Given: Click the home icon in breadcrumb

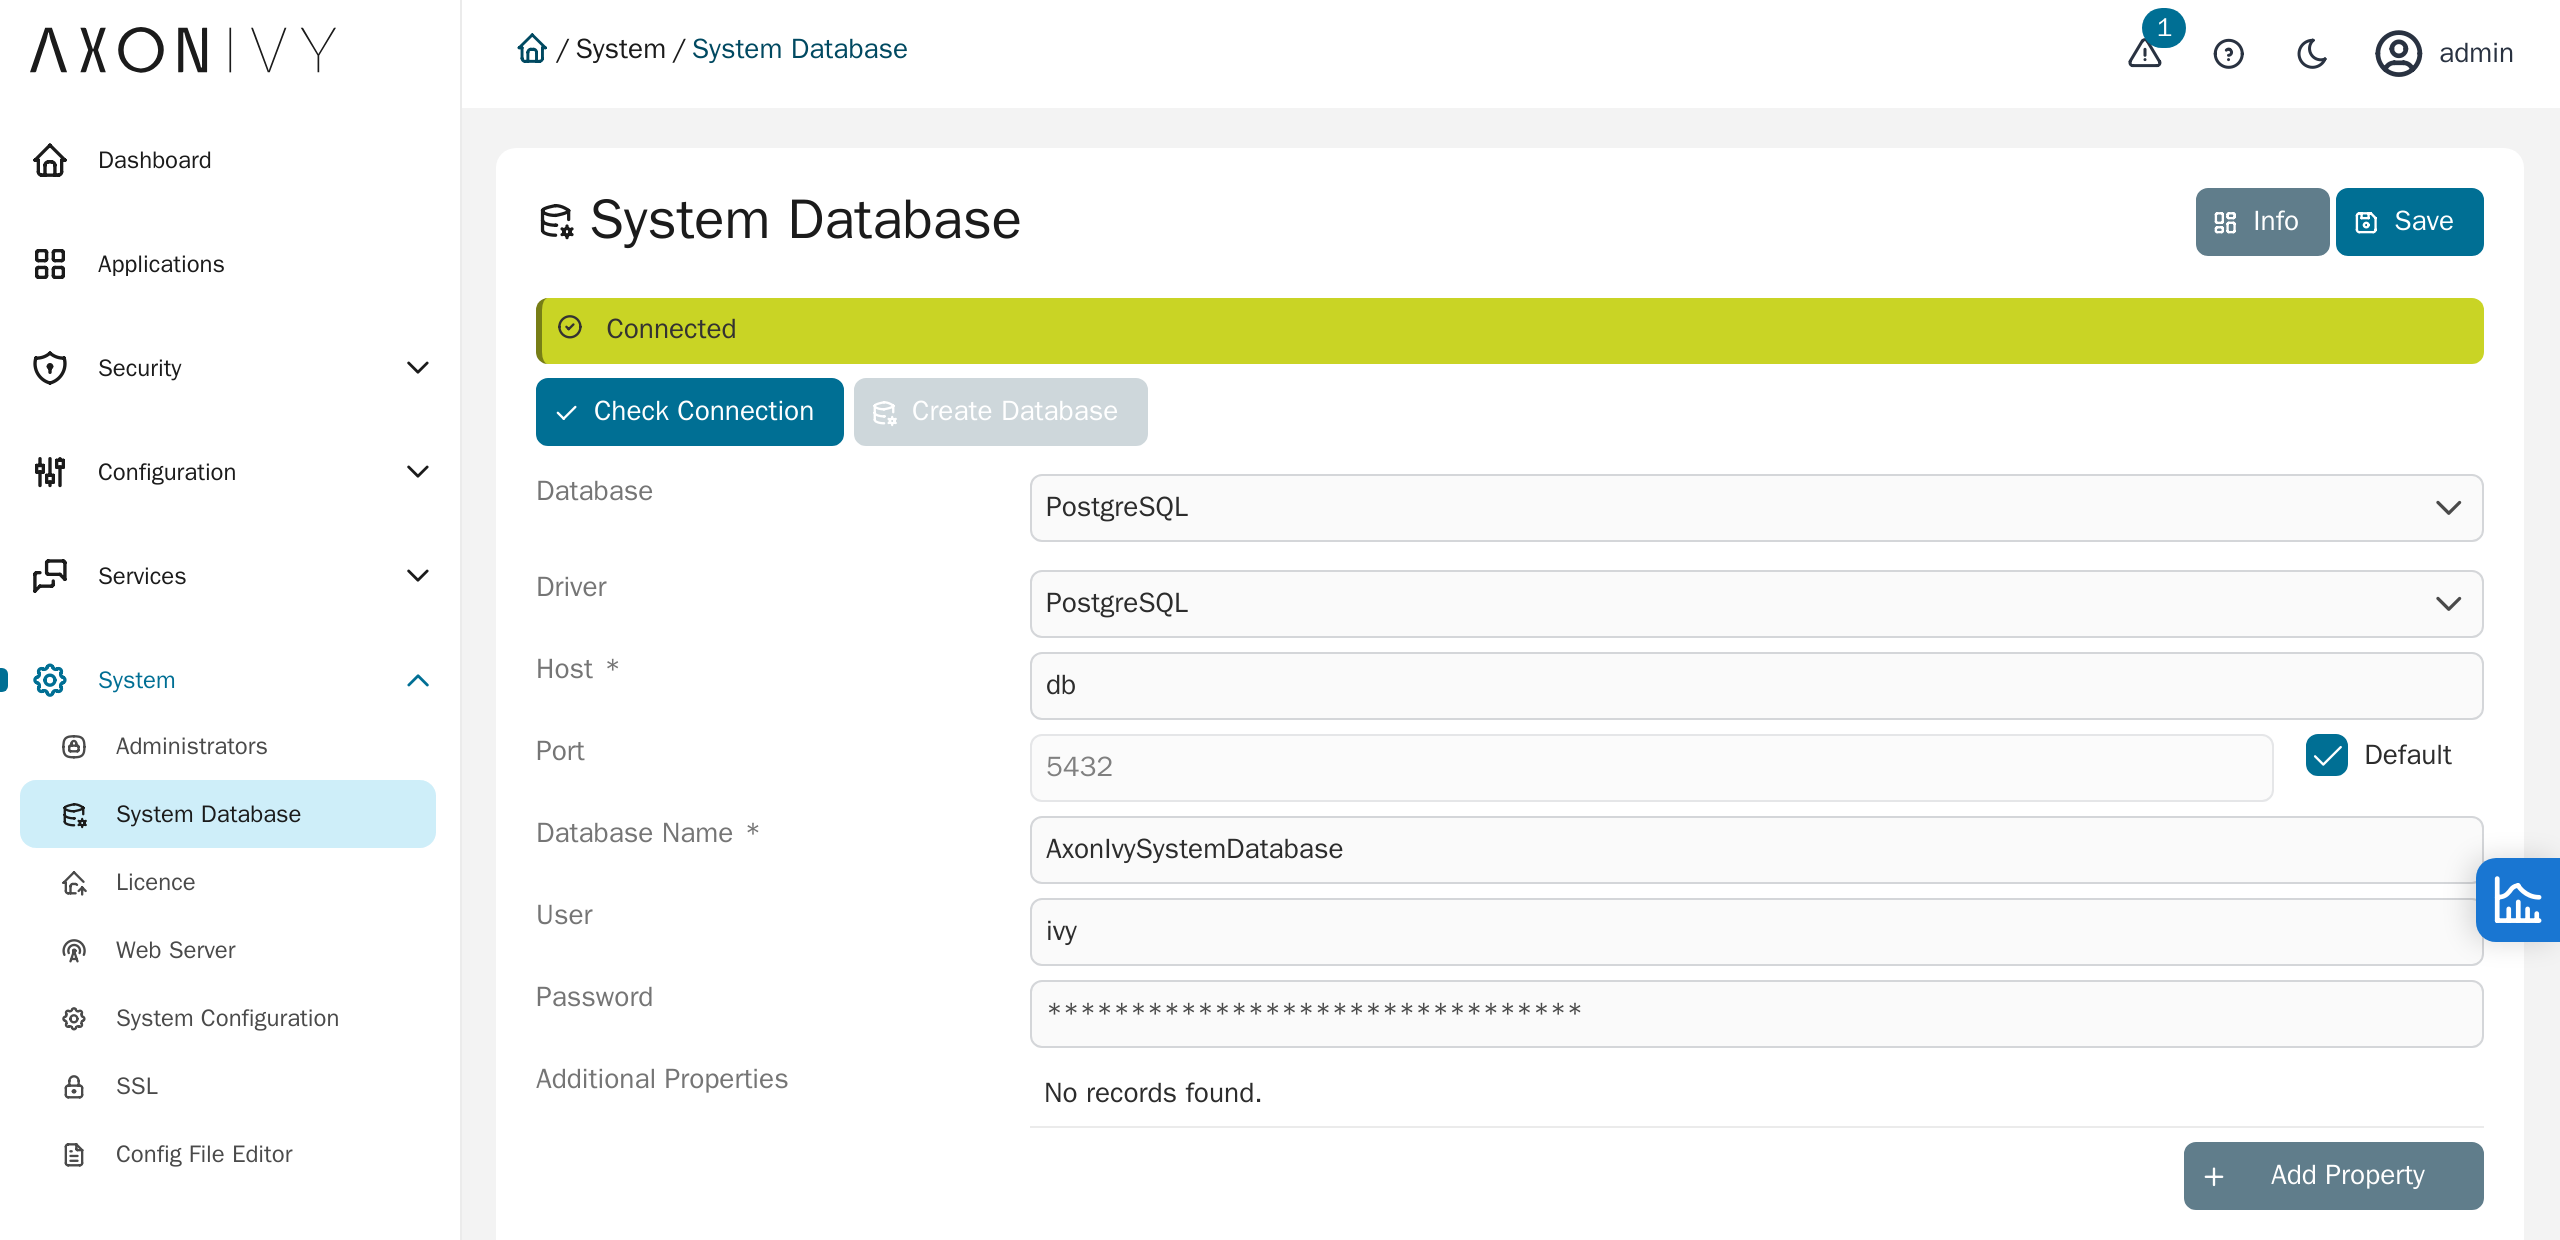Looking at the screenshot, I should tap(532, 49).
